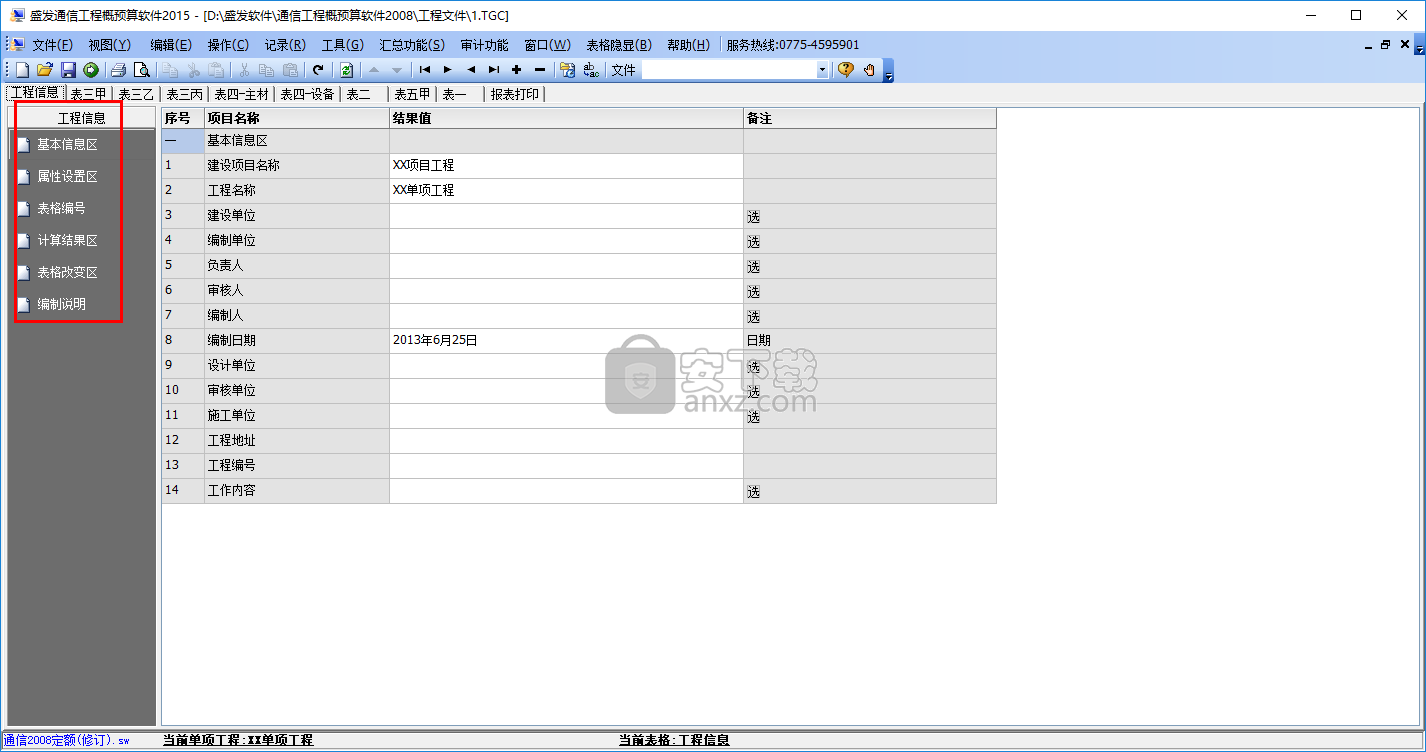The height and width of the screenshot is (752, 1426).
Task: Click the application icon left of 文件 menu
Action: point(18,45)
